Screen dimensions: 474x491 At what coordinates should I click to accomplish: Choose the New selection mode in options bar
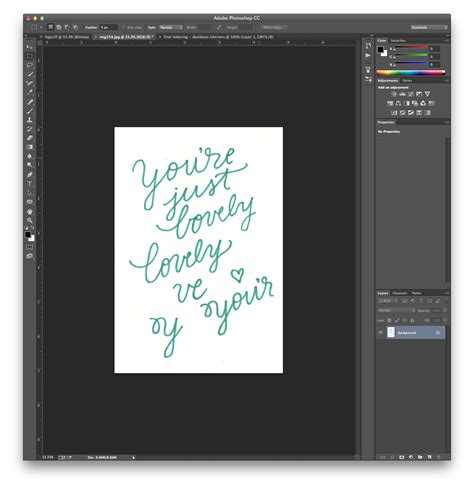tap(51, 27)
